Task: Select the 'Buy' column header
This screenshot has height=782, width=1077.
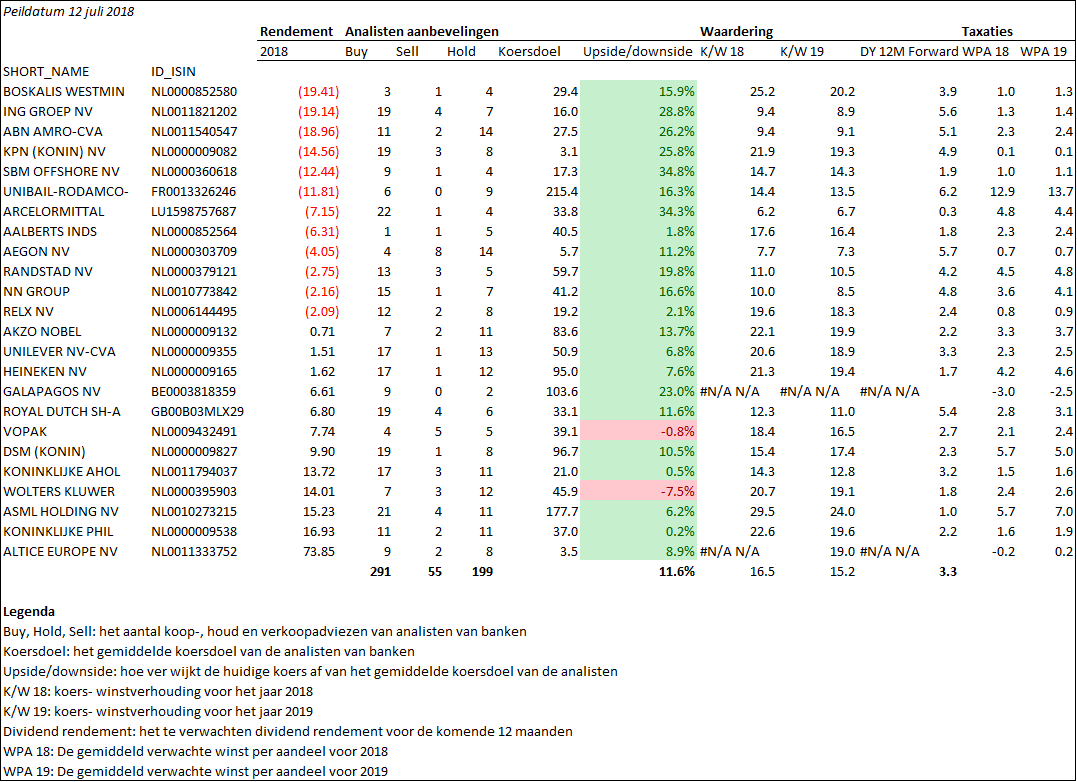Action: [x=356, y=51]
